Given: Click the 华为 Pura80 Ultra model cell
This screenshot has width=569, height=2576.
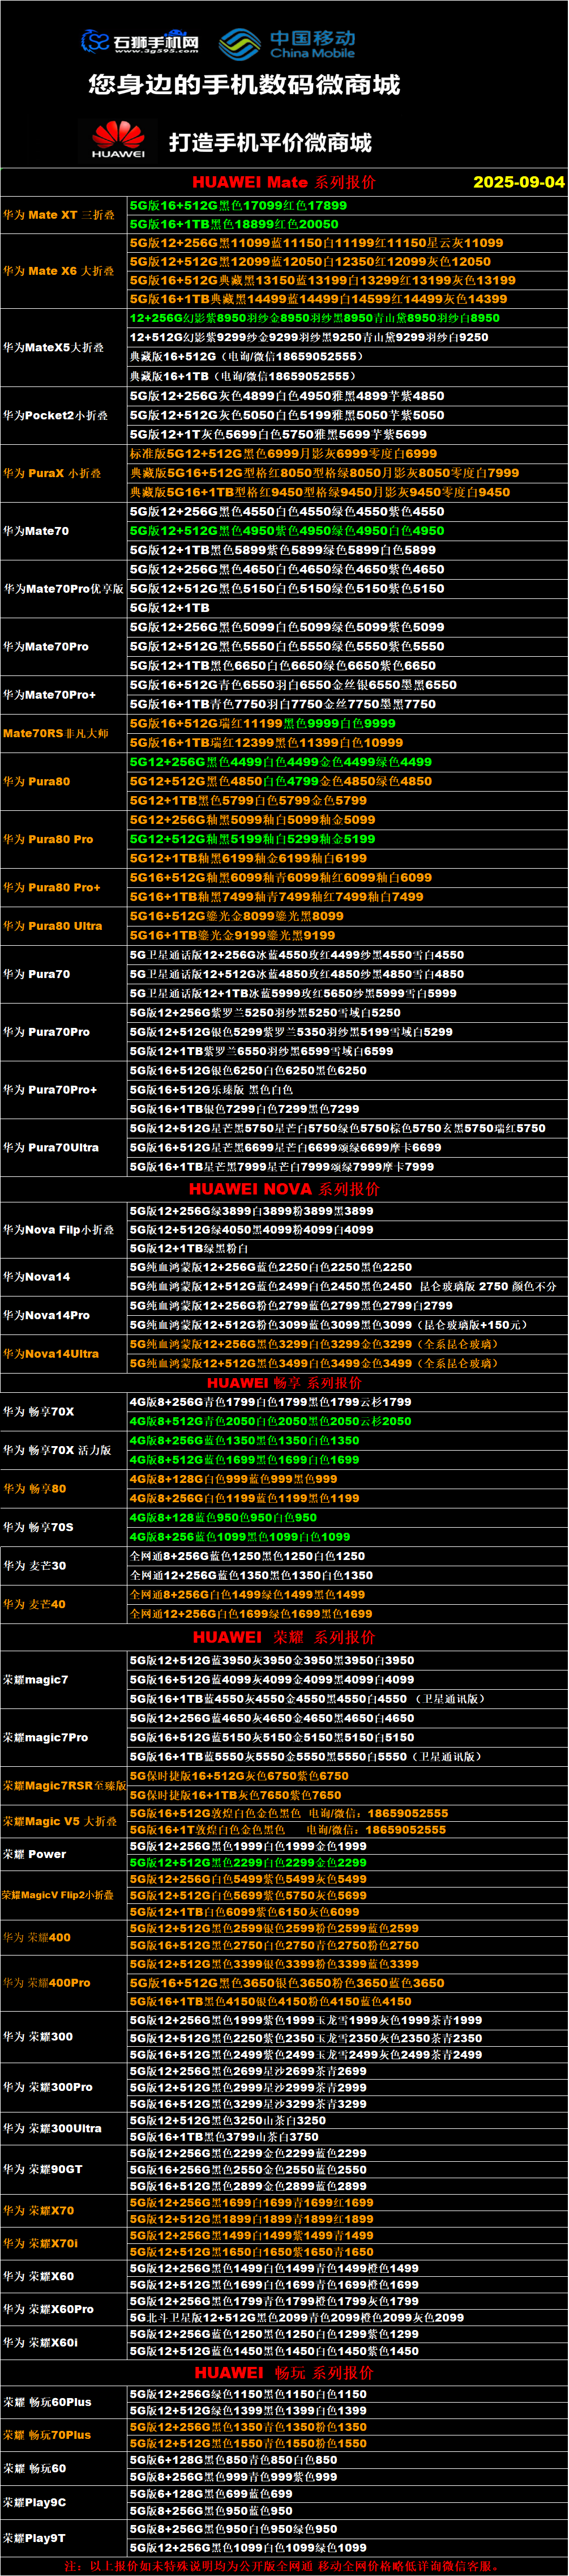Looking at the screenshot, I should 53,926.
